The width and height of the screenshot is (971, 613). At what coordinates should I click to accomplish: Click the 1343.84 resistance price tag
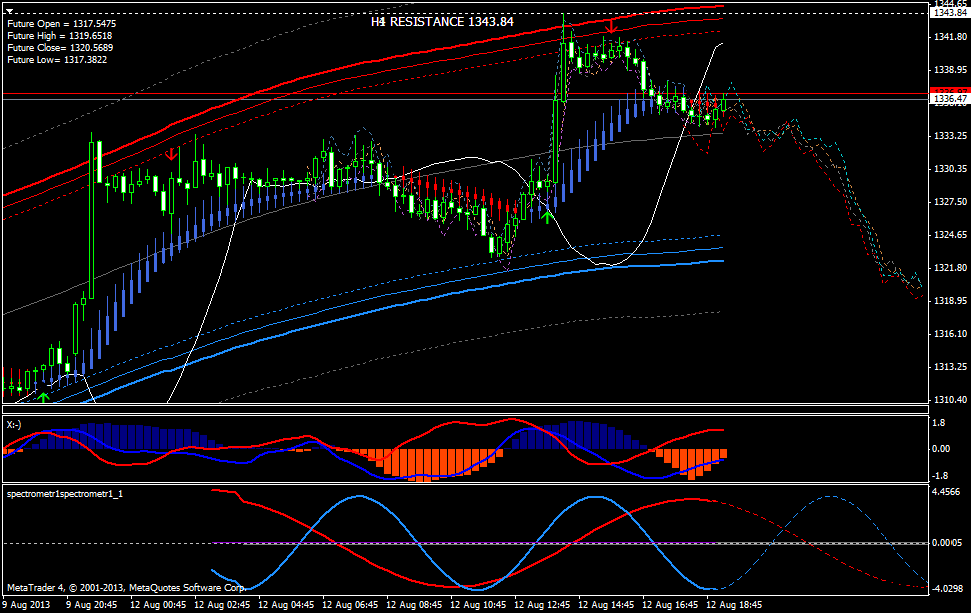pos(950,12)
